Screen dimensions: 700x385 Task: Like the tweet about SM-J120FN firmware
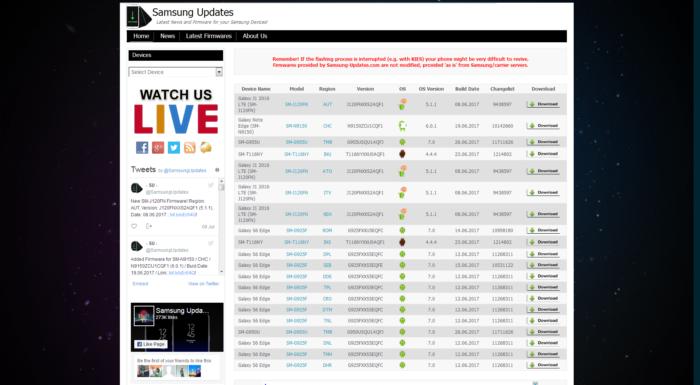click(134, 226)
